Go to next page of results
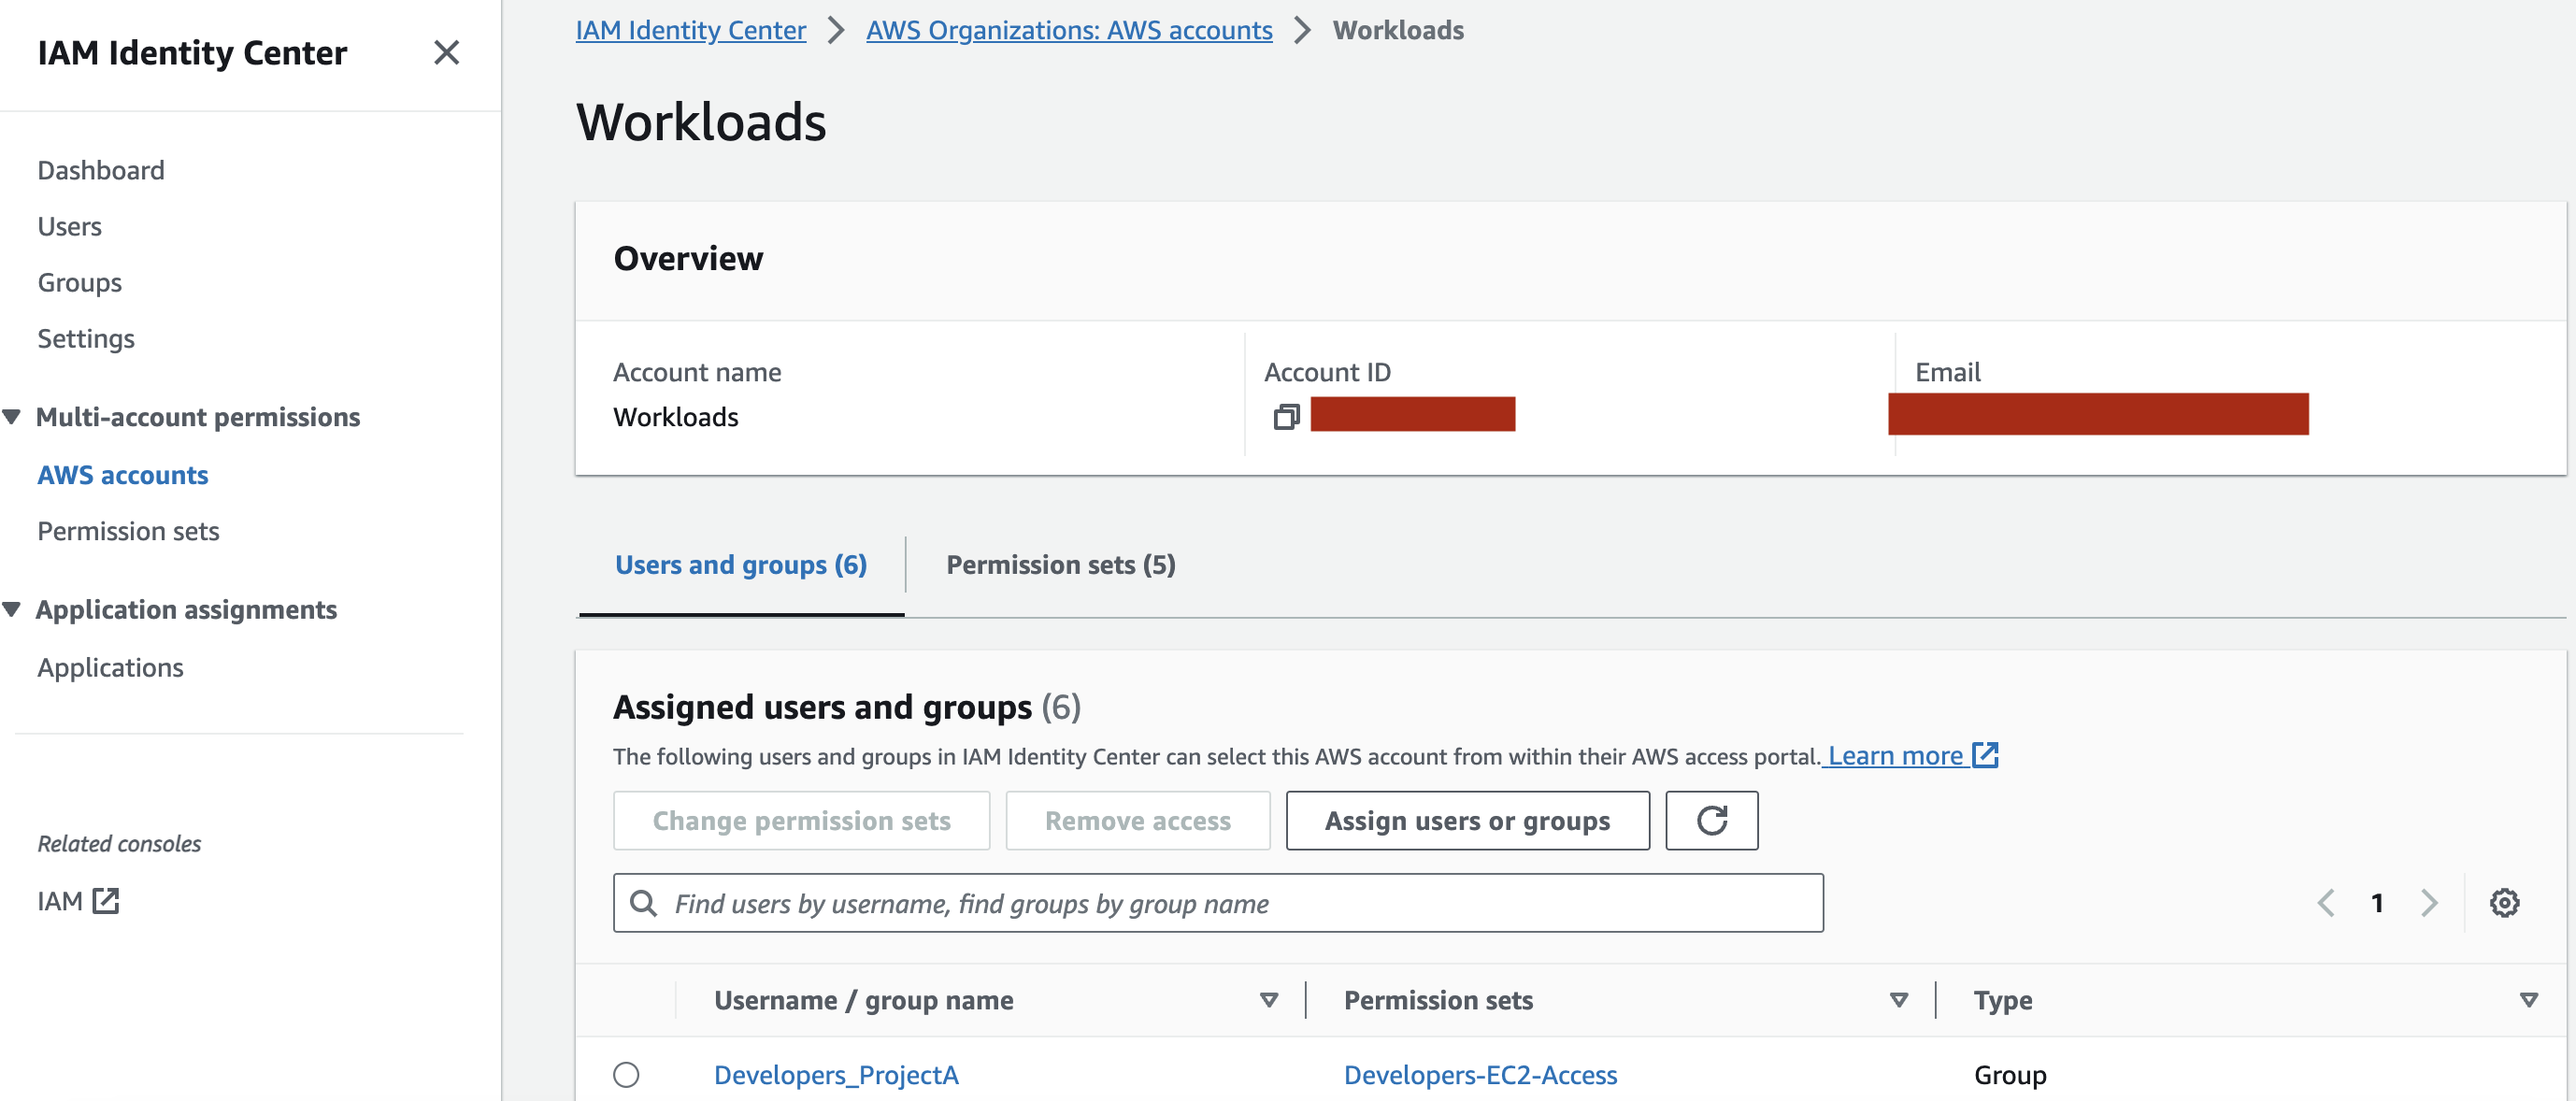 (2430, 902)
